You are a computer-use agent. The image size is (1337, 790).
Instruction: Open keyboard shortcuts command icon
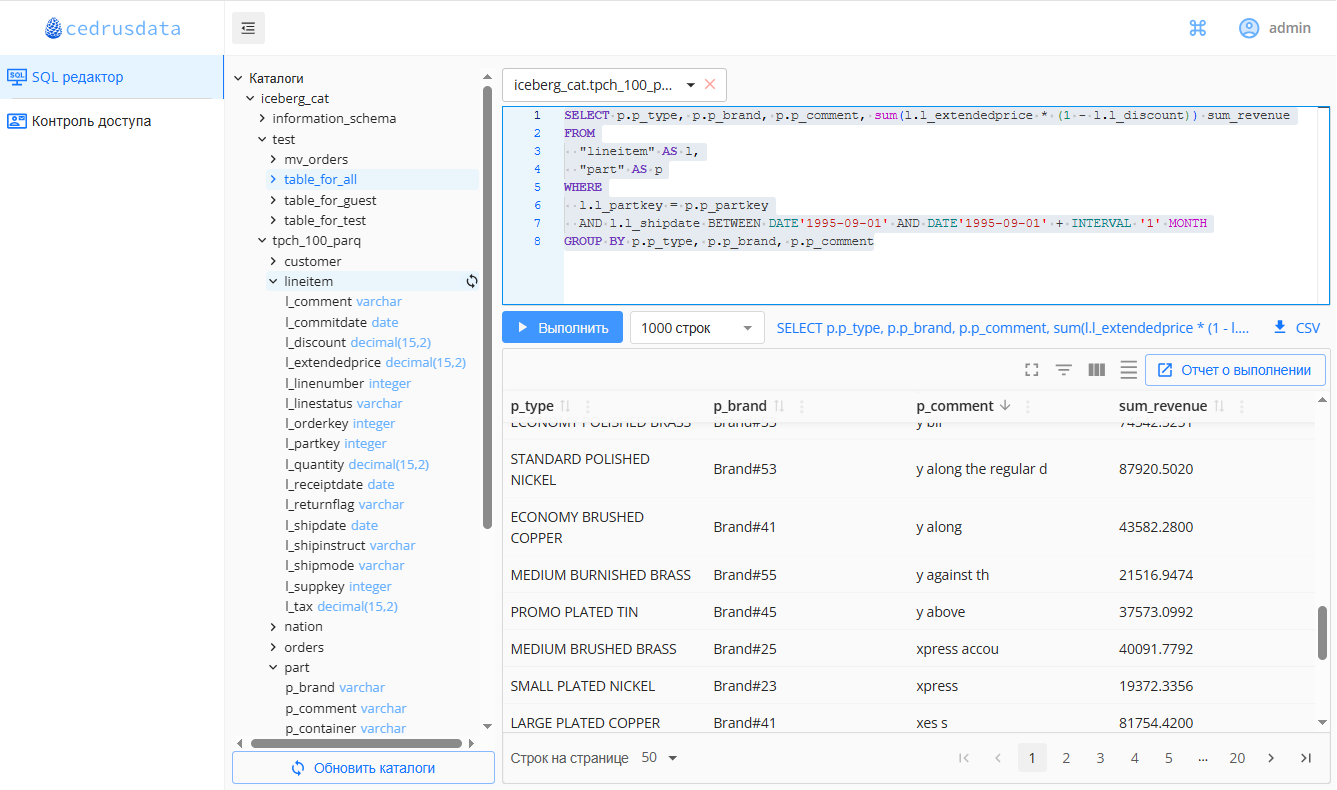(1198, 28)
